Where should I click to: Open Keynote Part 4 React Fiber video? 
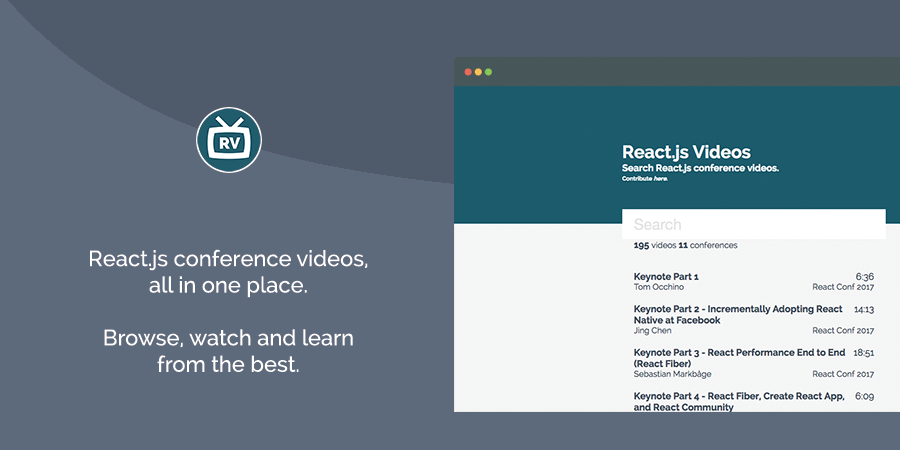739,402
